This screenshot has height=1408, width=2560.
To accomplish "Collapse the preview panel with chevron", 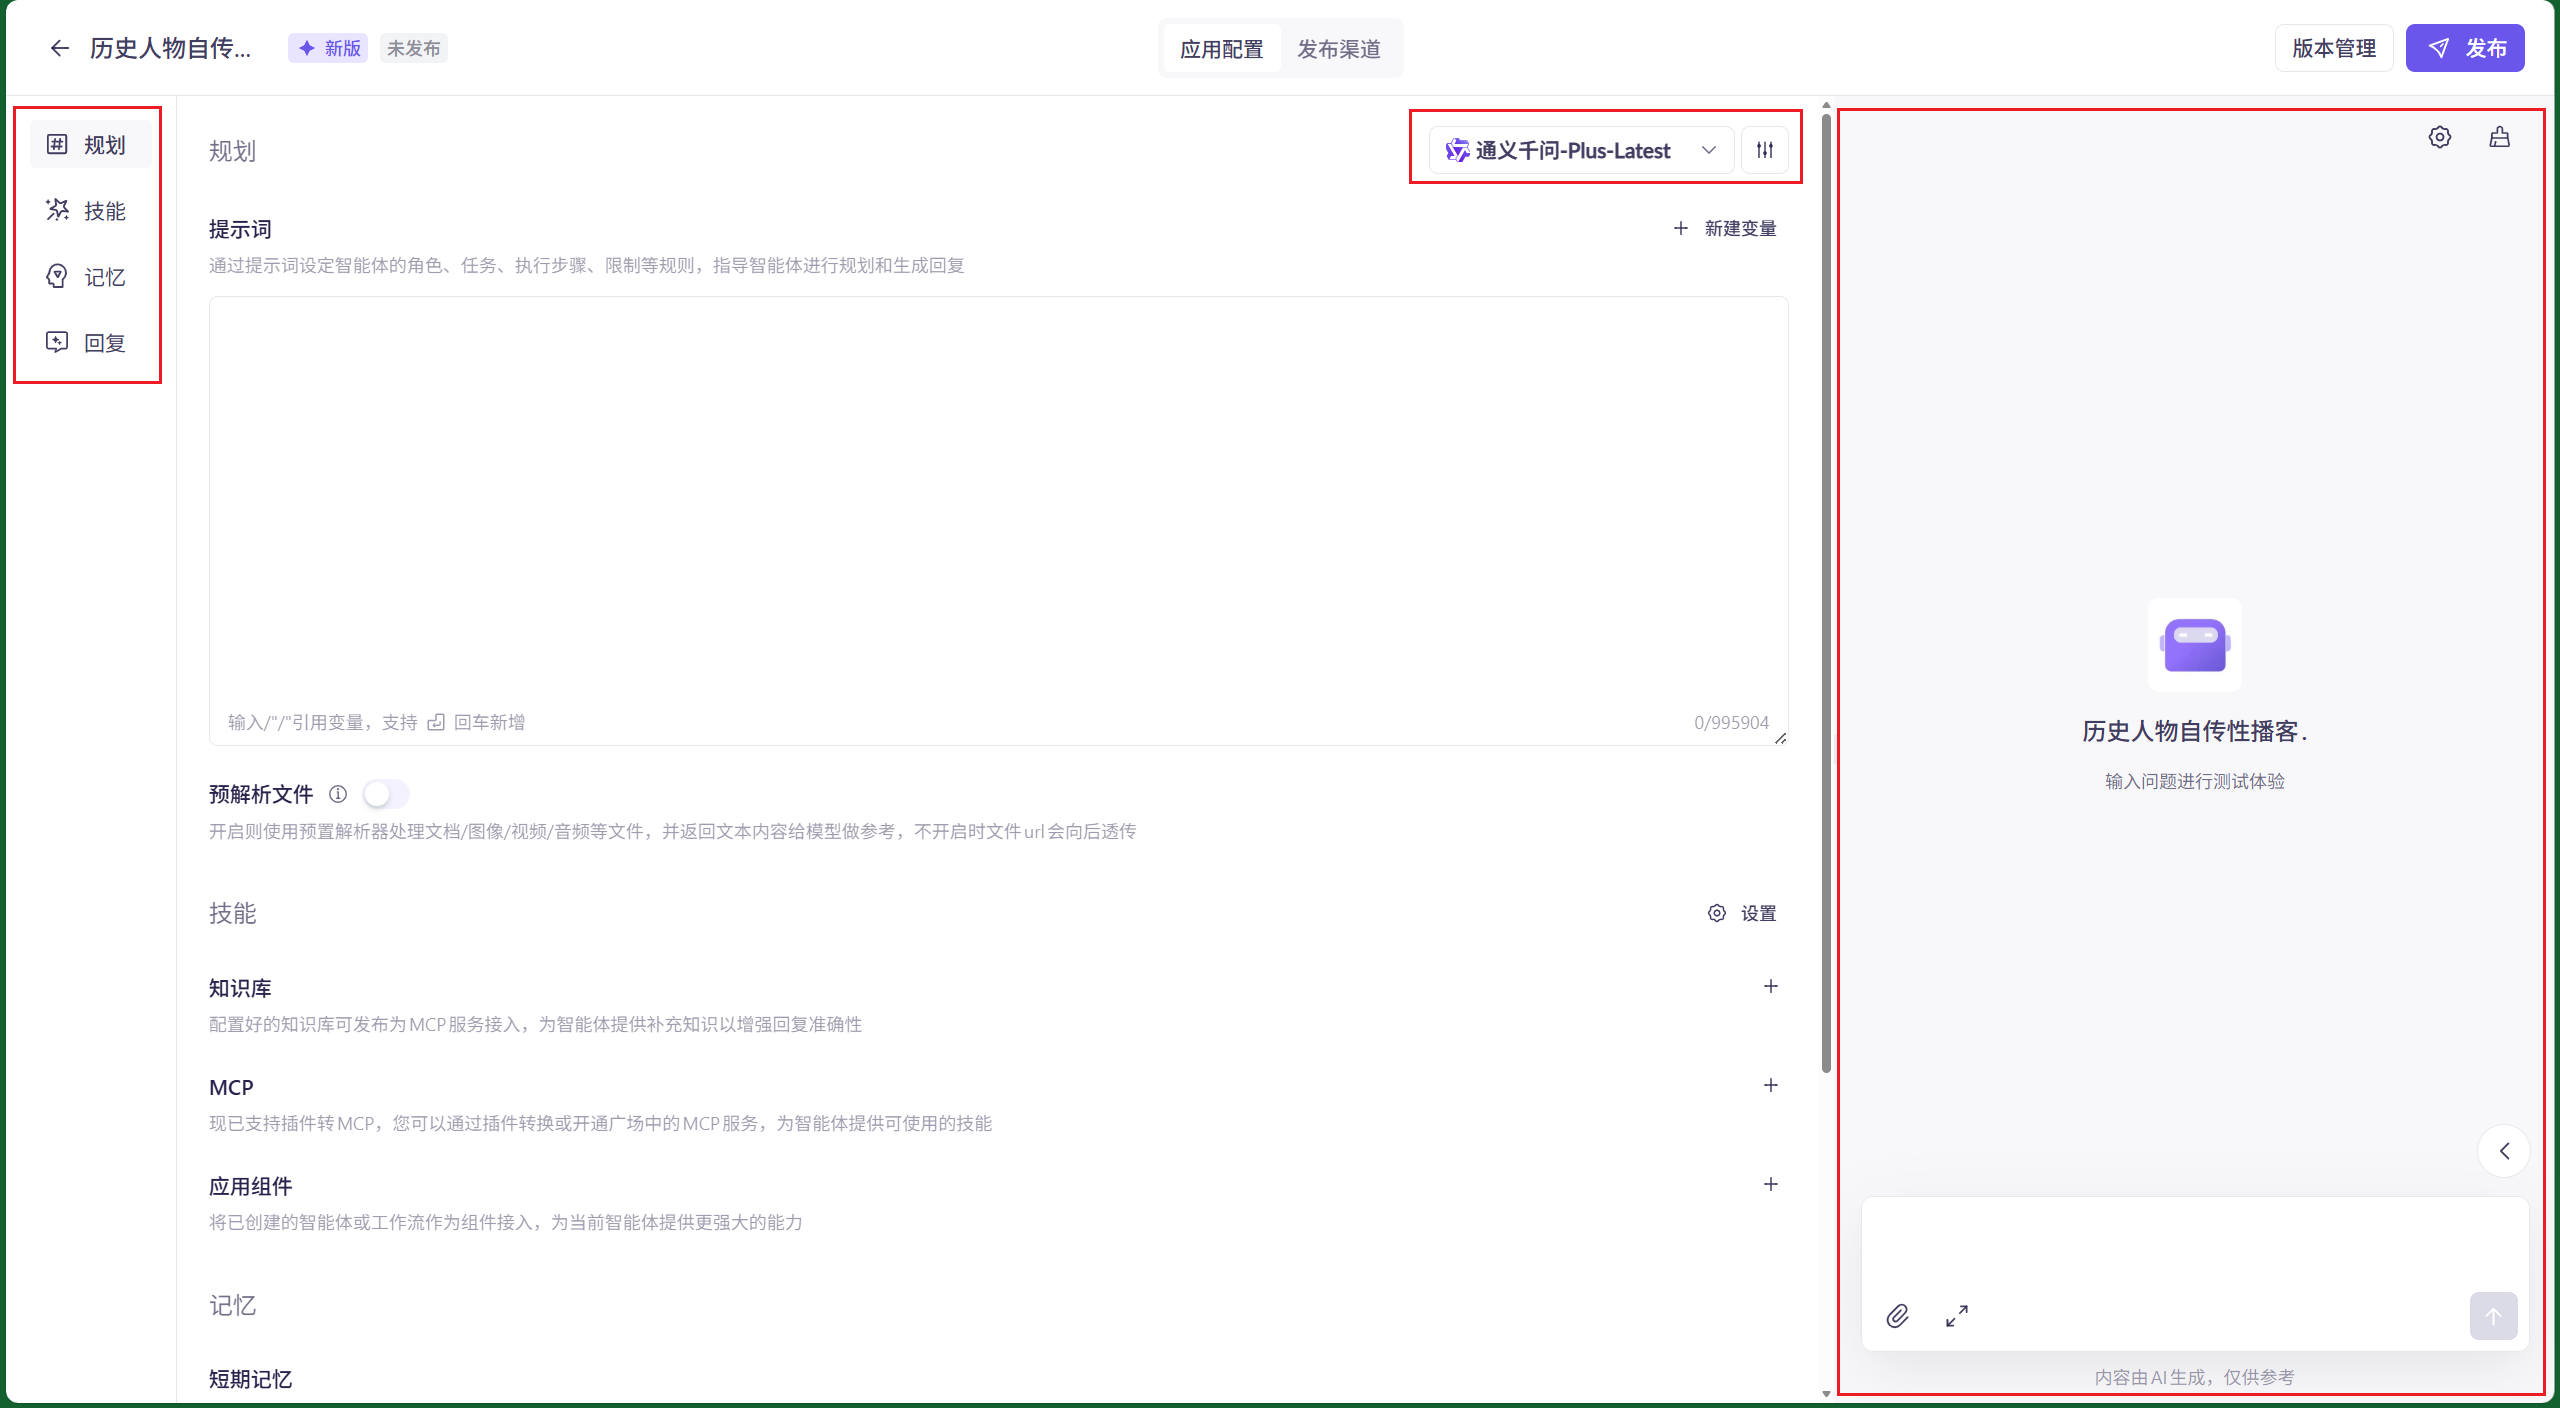I will [x=2504, y=1151].
